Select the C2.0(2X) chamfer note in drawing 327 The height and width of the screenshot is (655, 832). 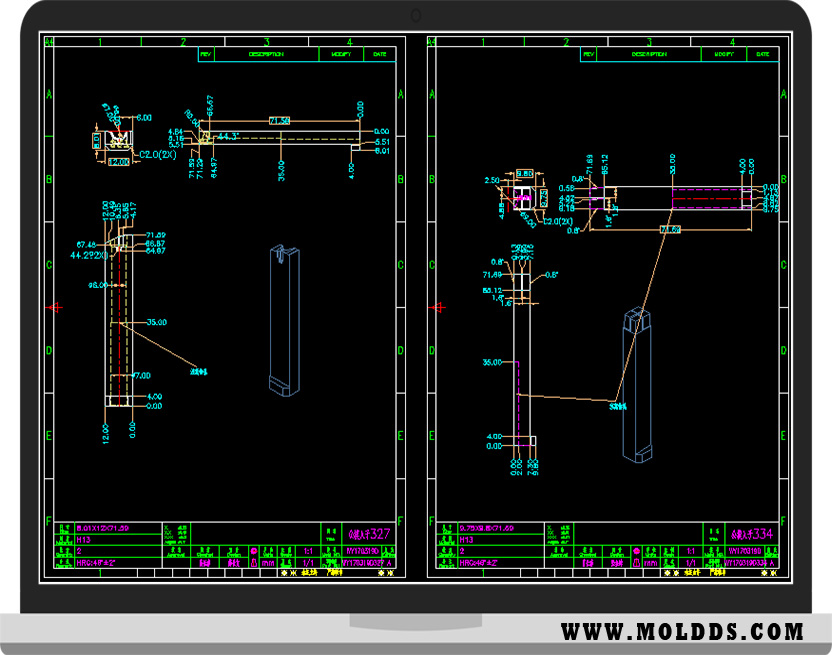(158, 154)
